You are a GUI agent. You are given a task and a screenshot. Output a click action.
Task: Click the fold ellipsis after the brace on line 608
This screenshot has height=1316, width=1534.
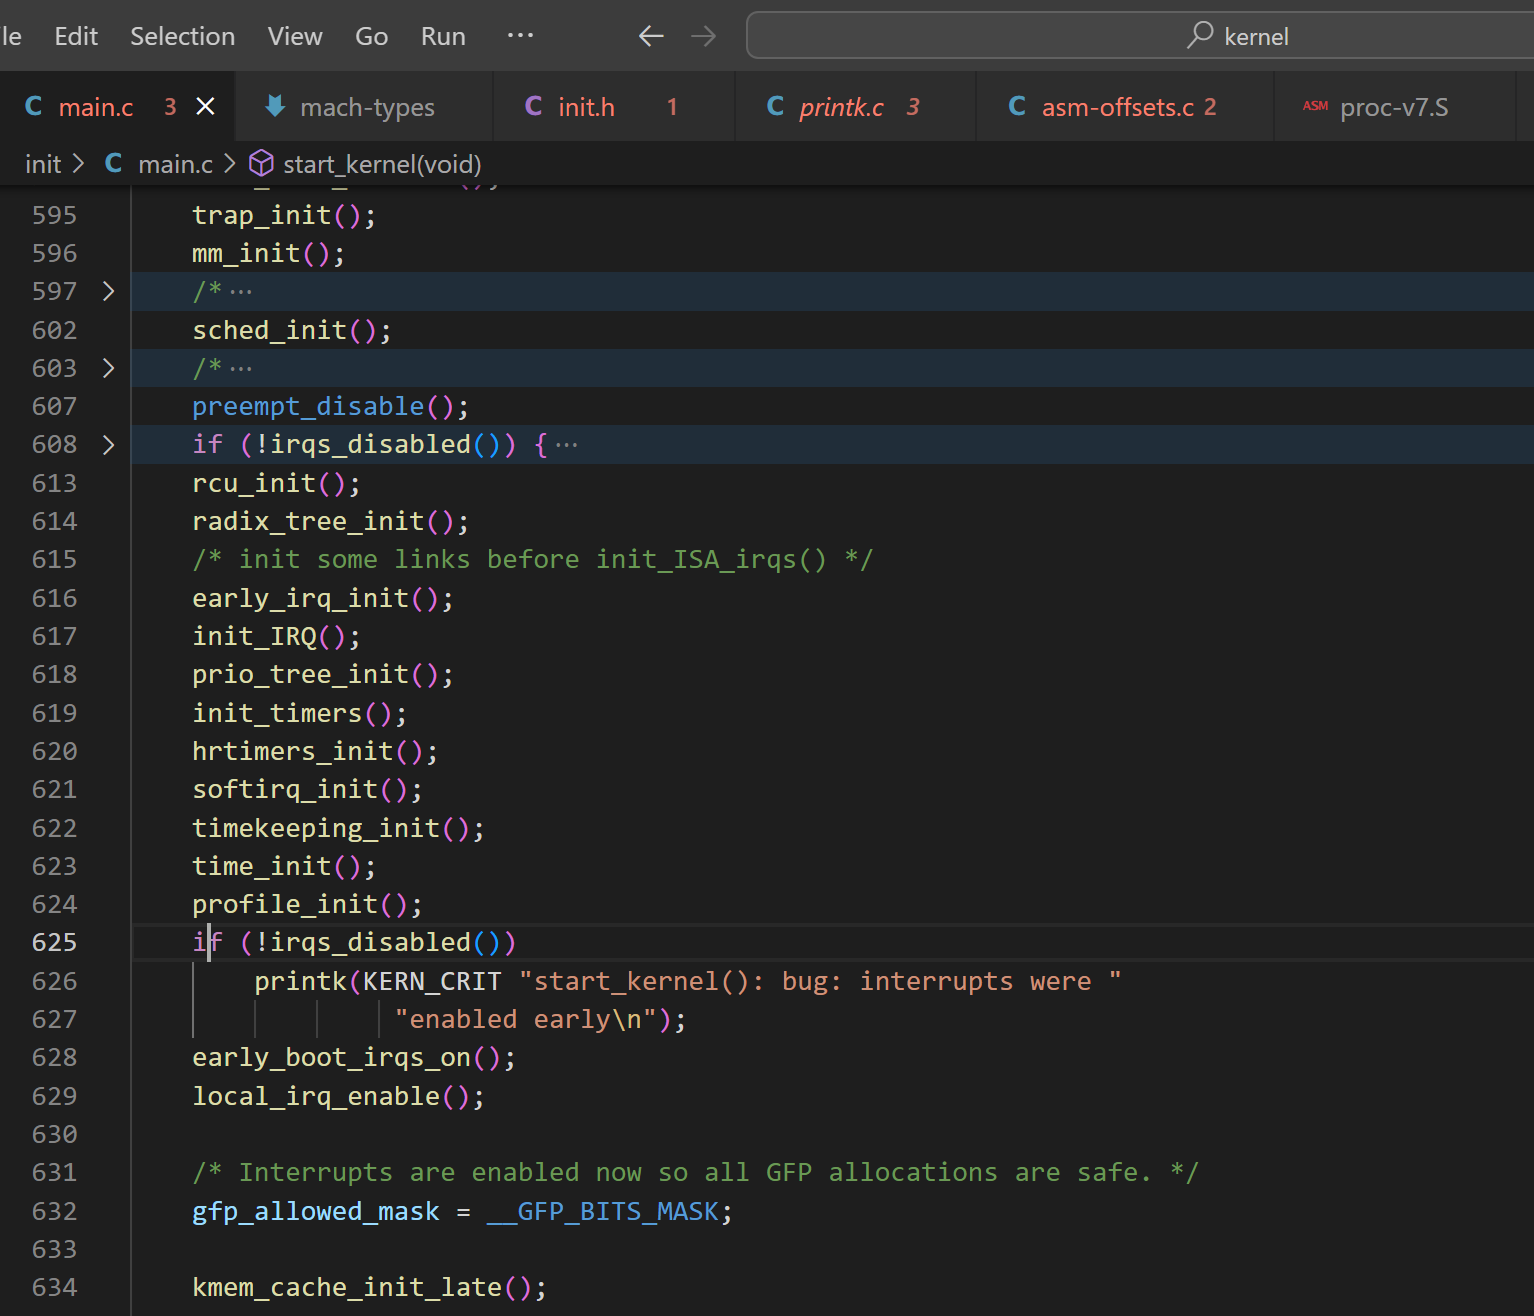[567, 445]
